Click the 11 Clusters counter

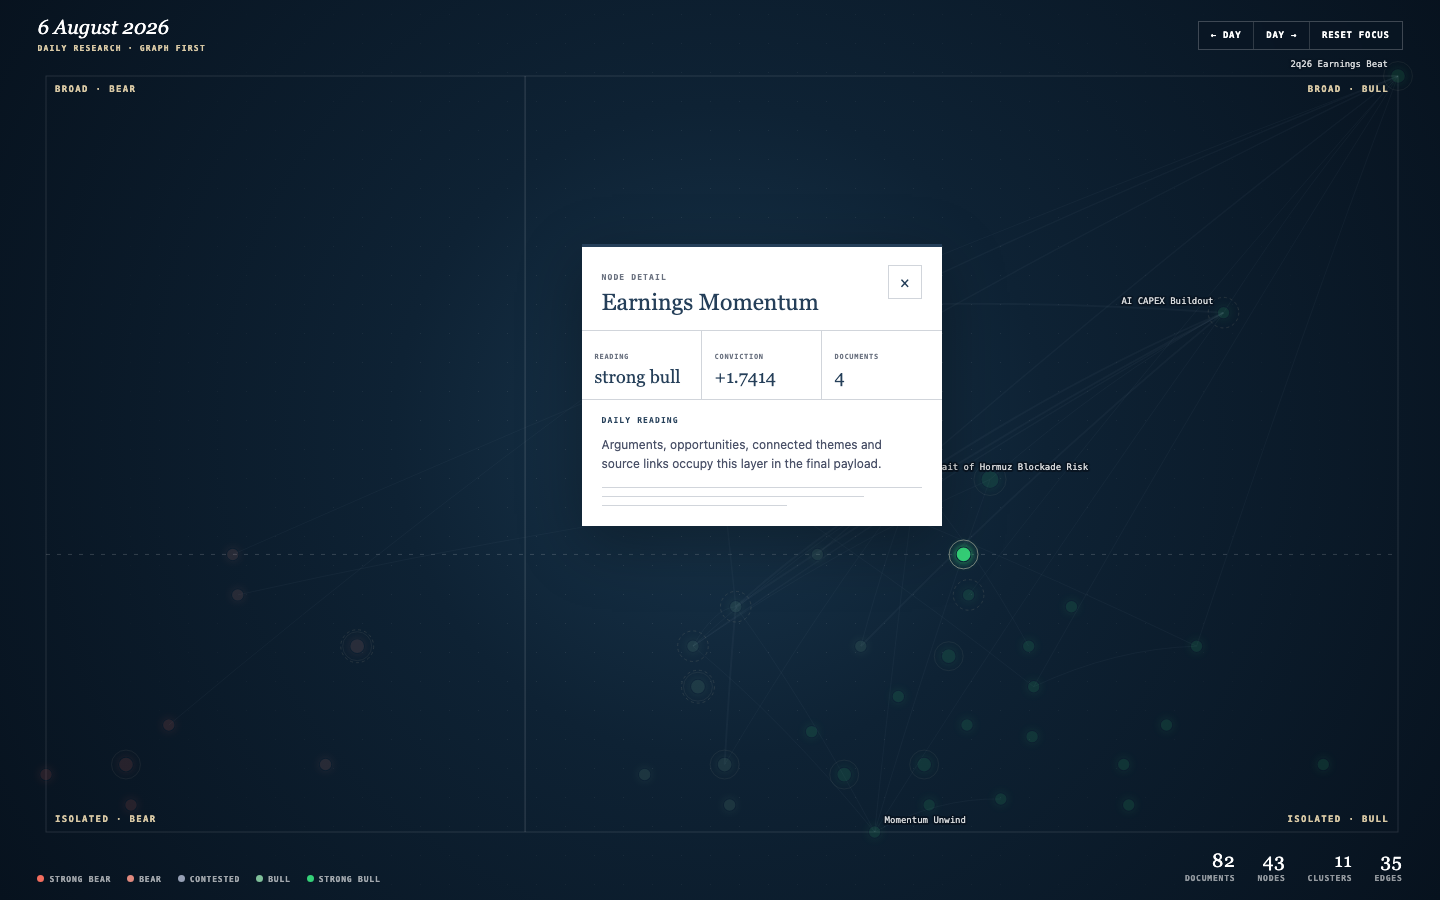pos(1330,867)
